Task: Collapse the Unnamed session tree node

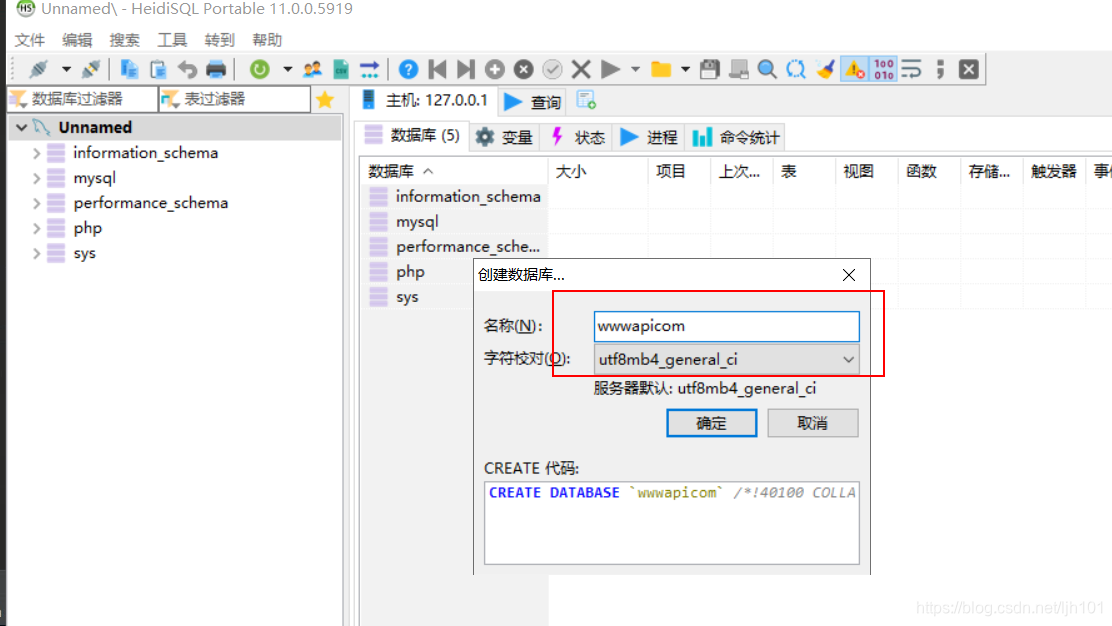Action: click(21, 128)
